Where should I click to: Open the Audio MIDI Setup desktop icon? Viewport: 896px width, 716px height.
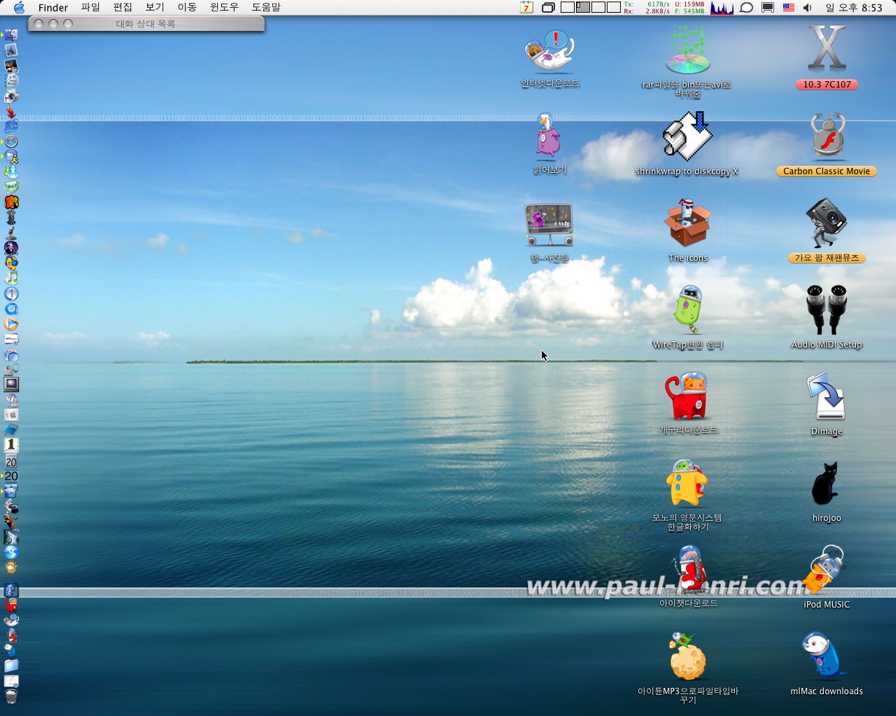tap(826, 310)
